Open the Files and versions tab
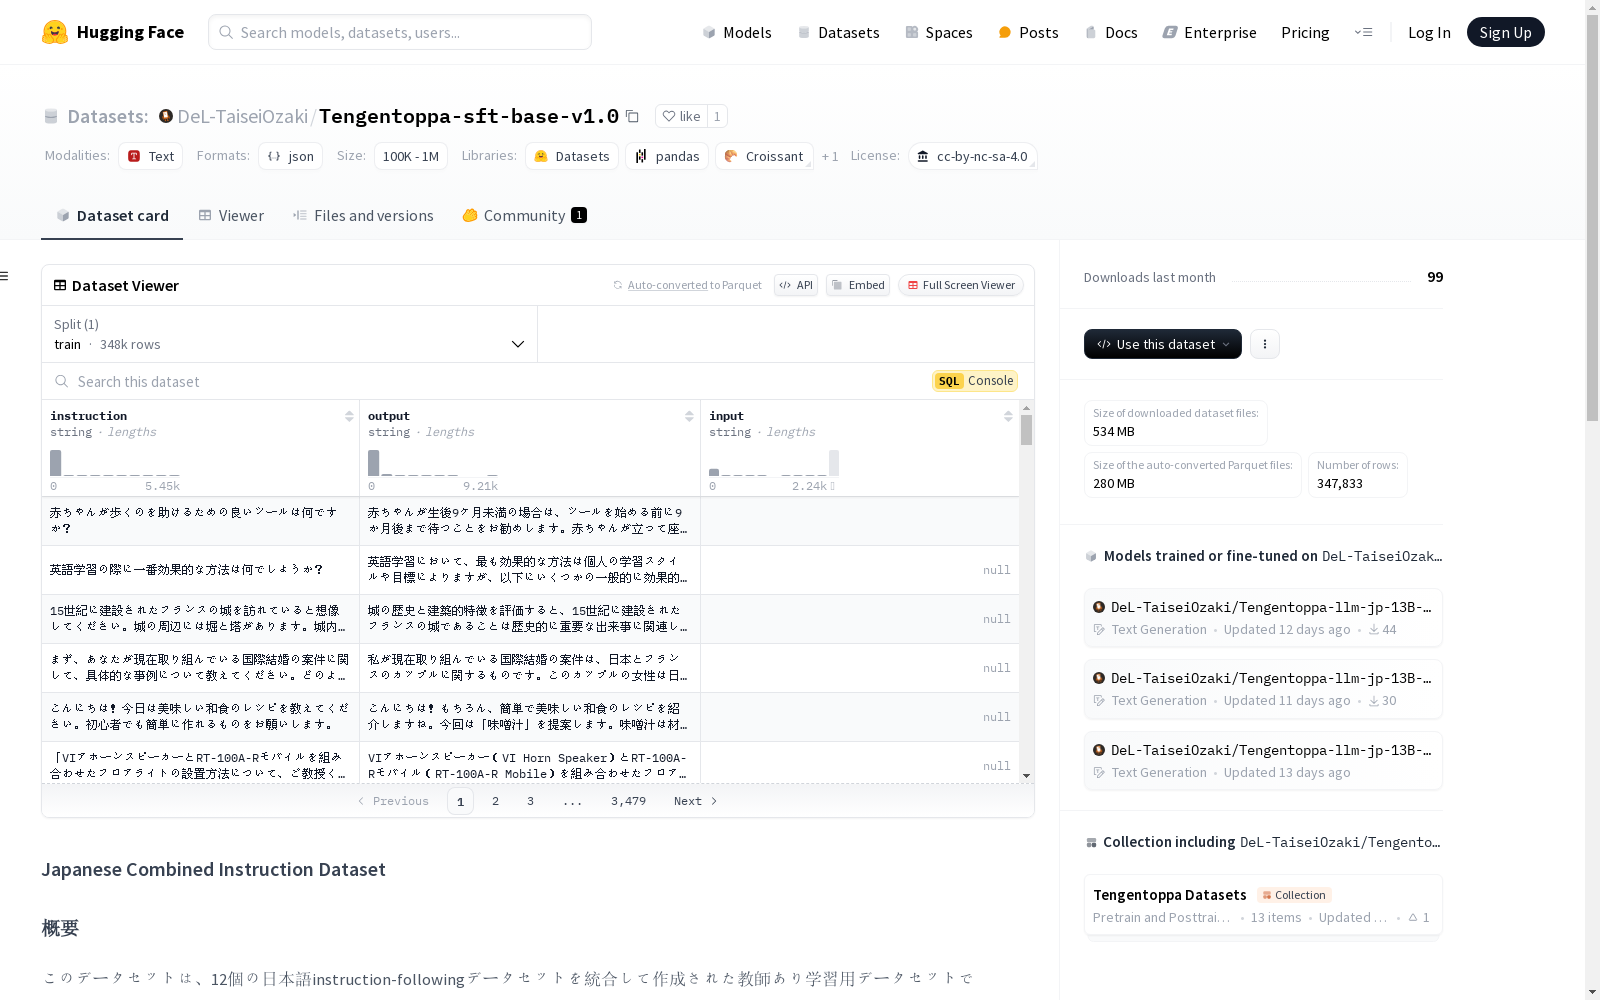The height and width of the screenshot is (1000, 1600). click(363, 215)
